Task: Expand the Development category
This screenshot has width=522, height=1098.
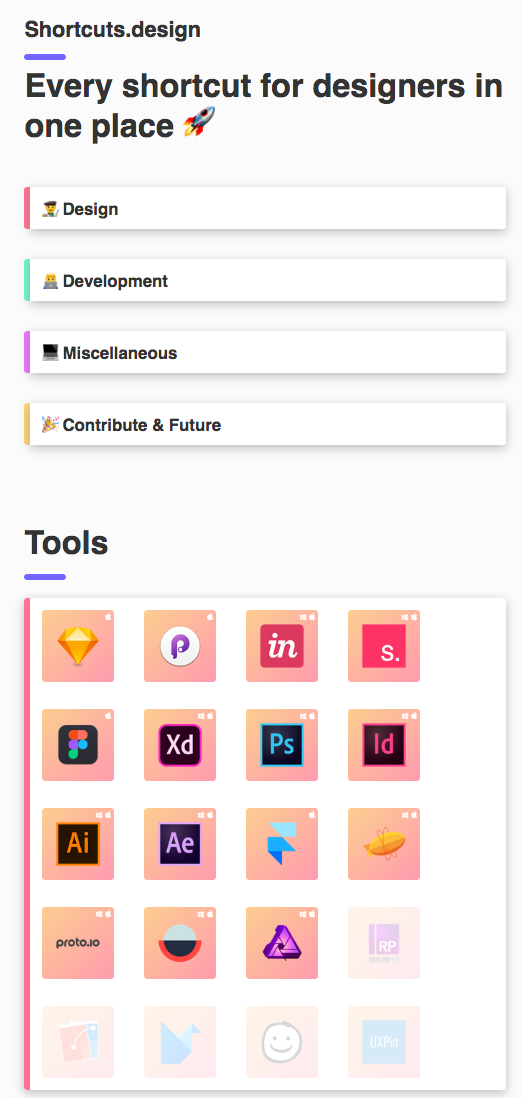Action: 265,280
